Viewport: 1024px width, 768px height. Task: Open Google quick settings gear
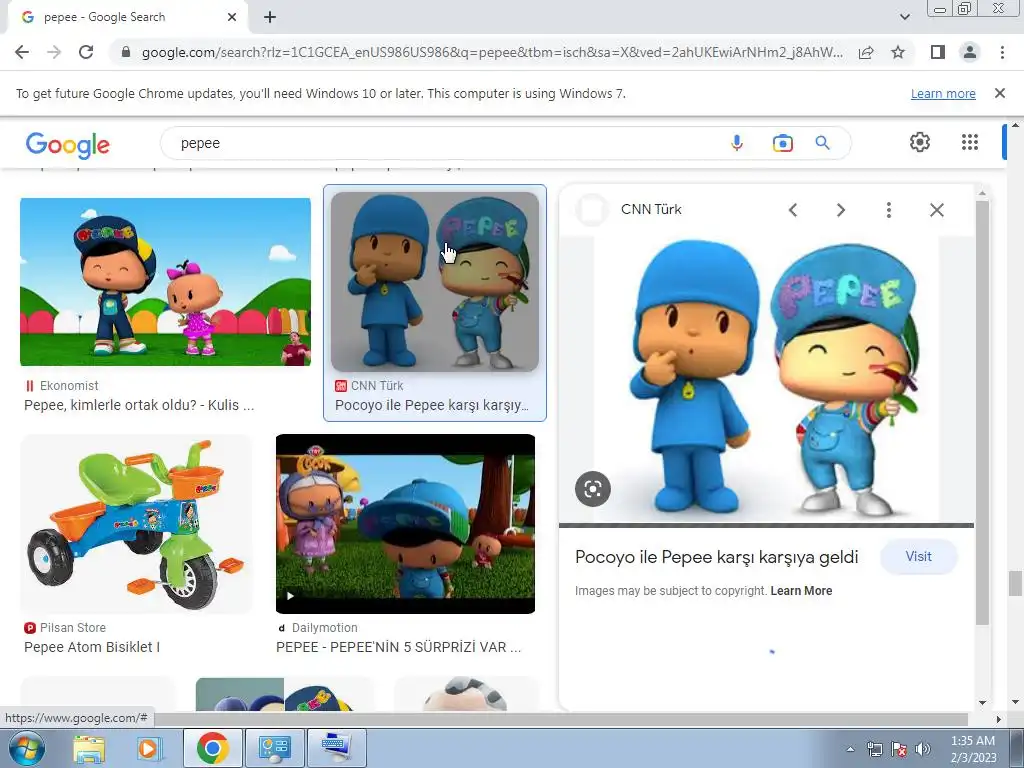click(x=920, y=142)
